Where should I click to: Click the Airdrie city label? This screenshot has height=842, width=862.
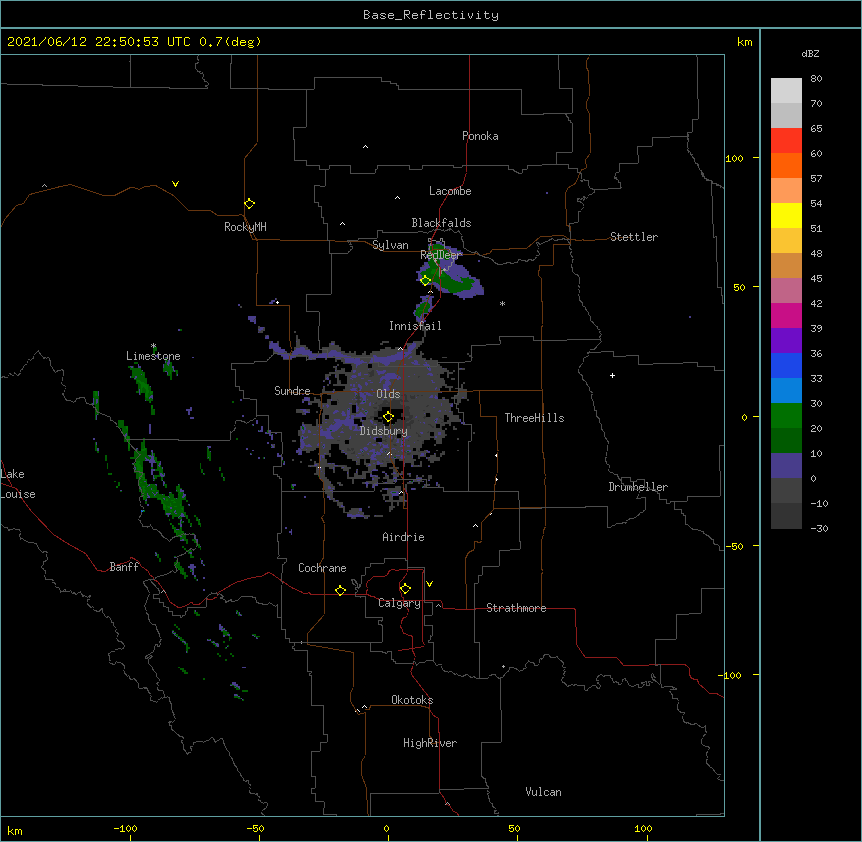404,537
